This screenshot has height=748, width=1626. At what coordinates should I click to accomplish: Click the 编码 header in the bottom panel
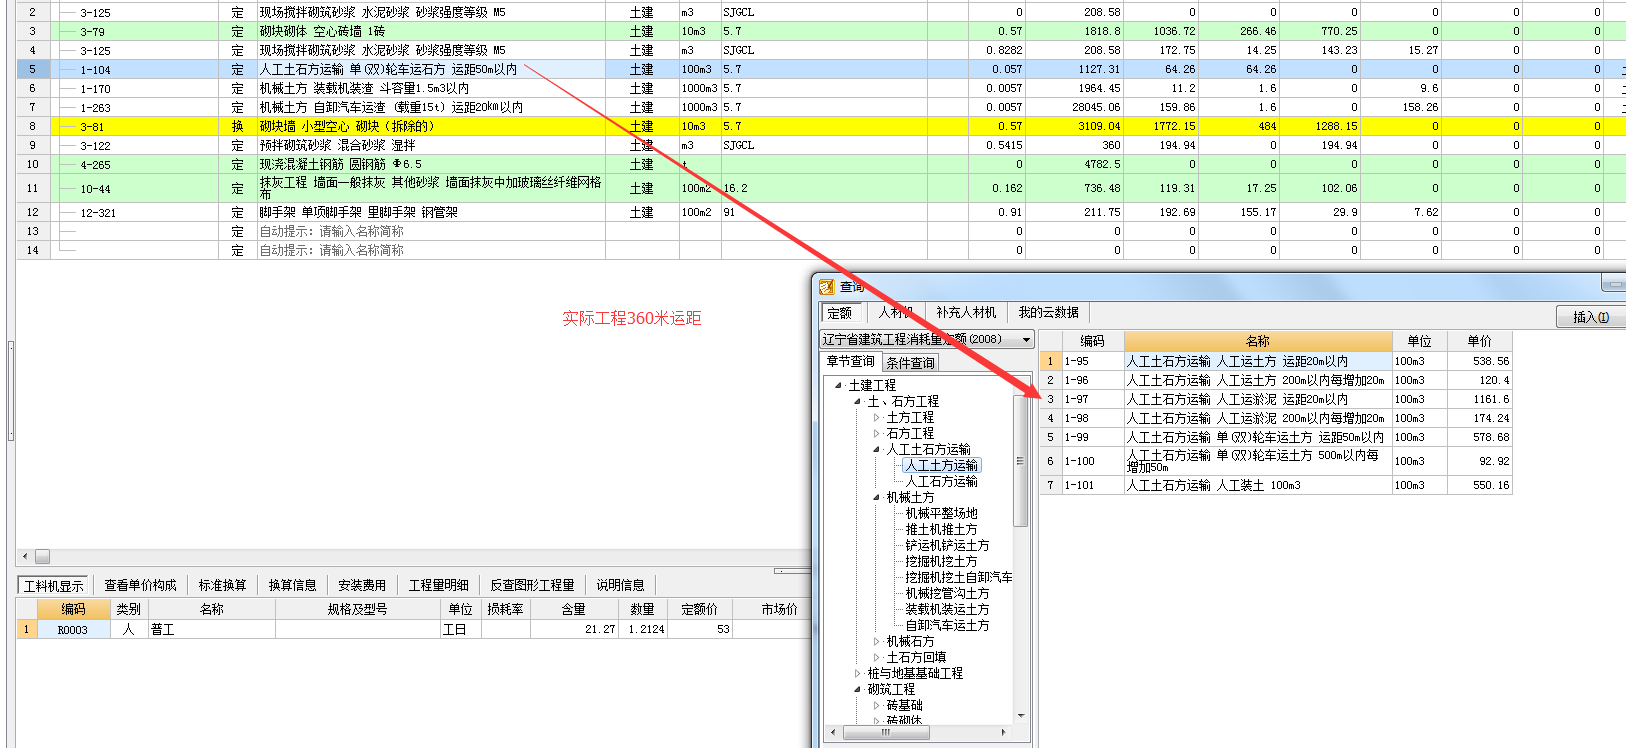(73, 609)
